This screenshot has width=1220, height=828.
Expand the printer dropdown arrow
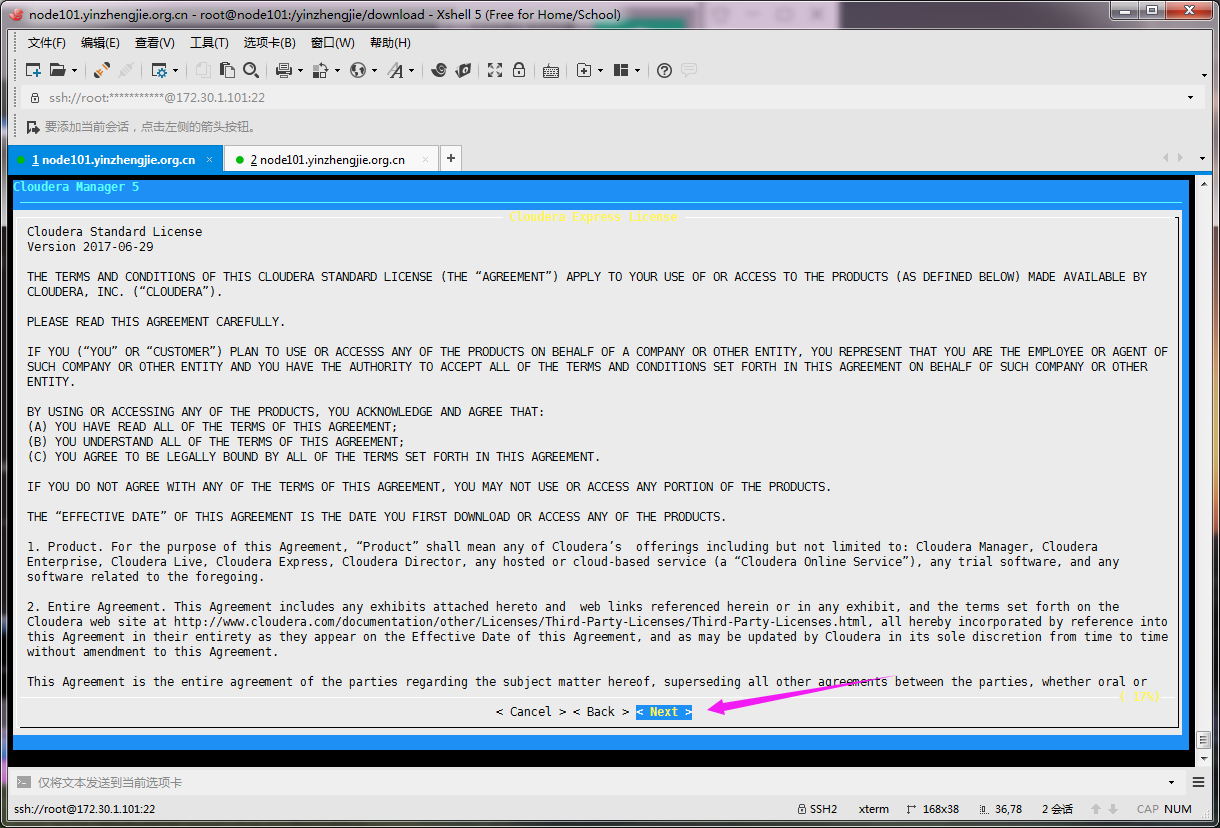[x=301, y=70]
